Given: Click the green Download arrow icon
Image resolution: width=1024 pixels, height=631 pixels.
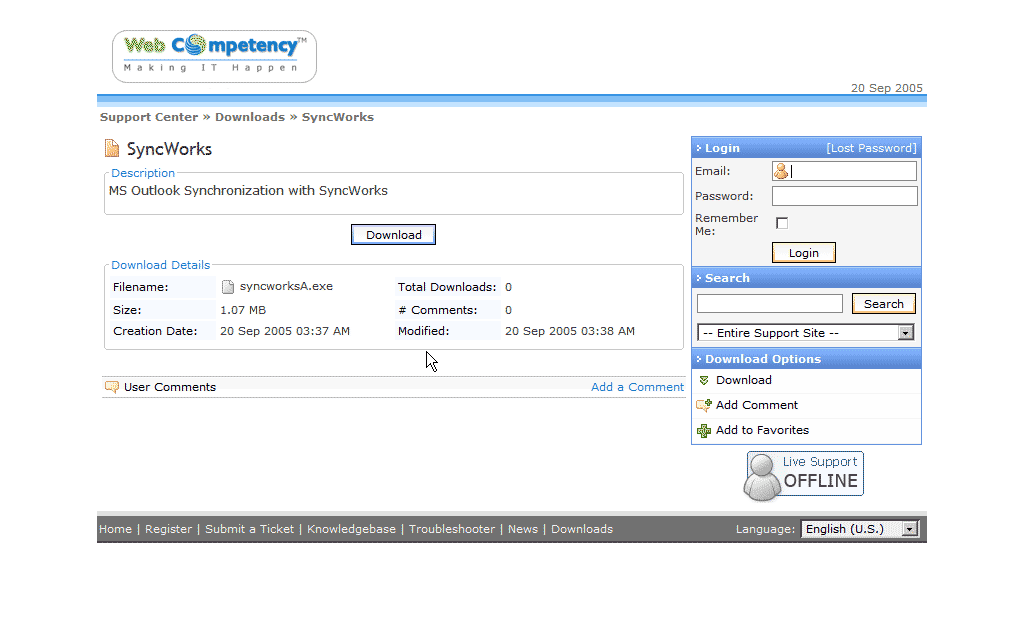Looking at the screenshot, I should 704,380.
